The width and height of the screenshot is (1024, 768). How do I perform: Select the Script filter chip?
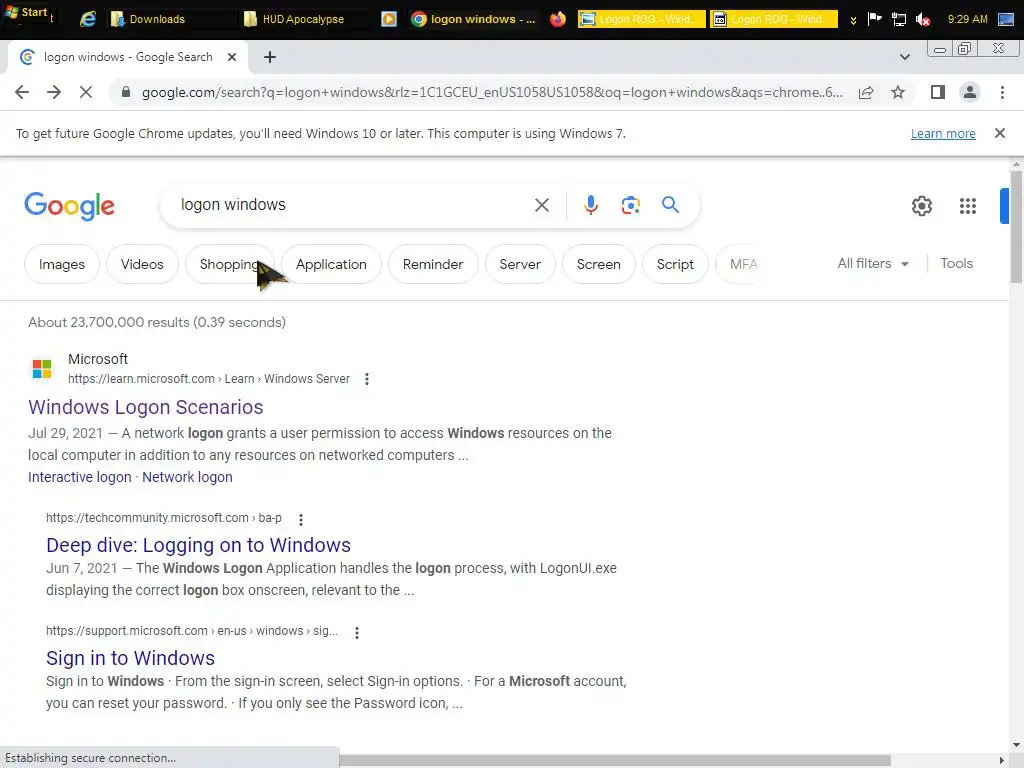click(x=675, y=264)
